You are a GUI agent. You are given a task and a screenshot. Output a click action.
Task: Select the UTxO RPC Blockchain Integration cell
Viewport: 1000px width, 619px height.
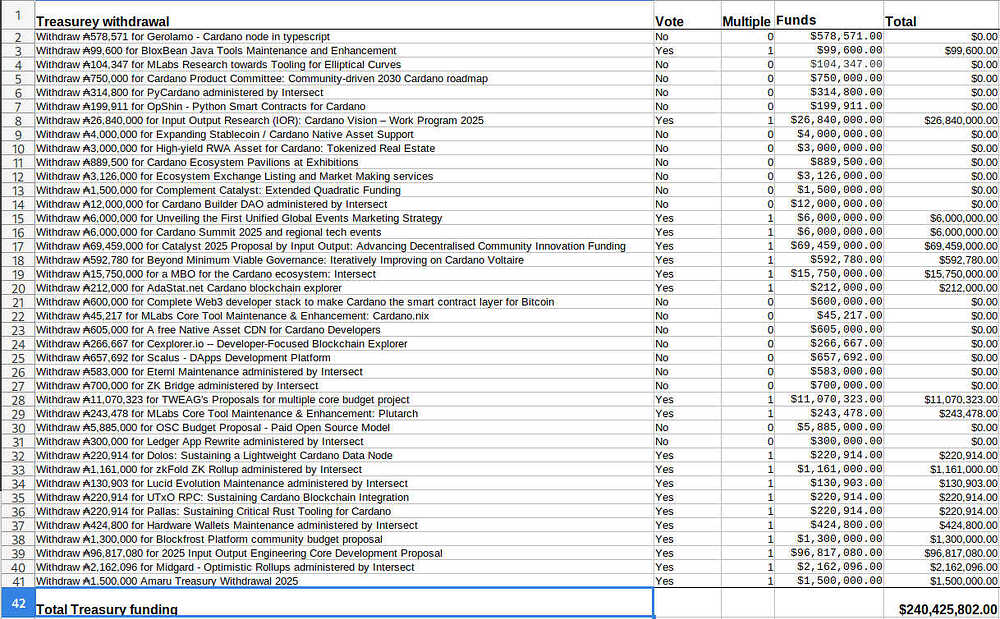(344, 497)
